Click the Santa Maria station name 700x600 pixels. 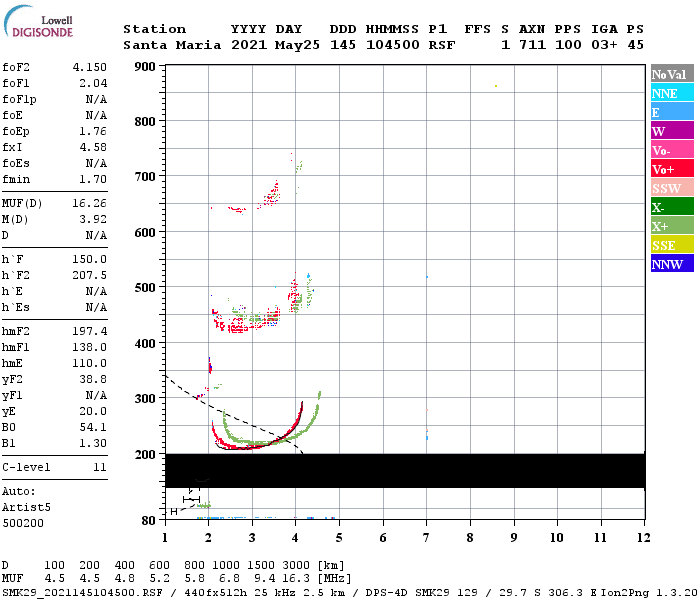coord(172,45)
